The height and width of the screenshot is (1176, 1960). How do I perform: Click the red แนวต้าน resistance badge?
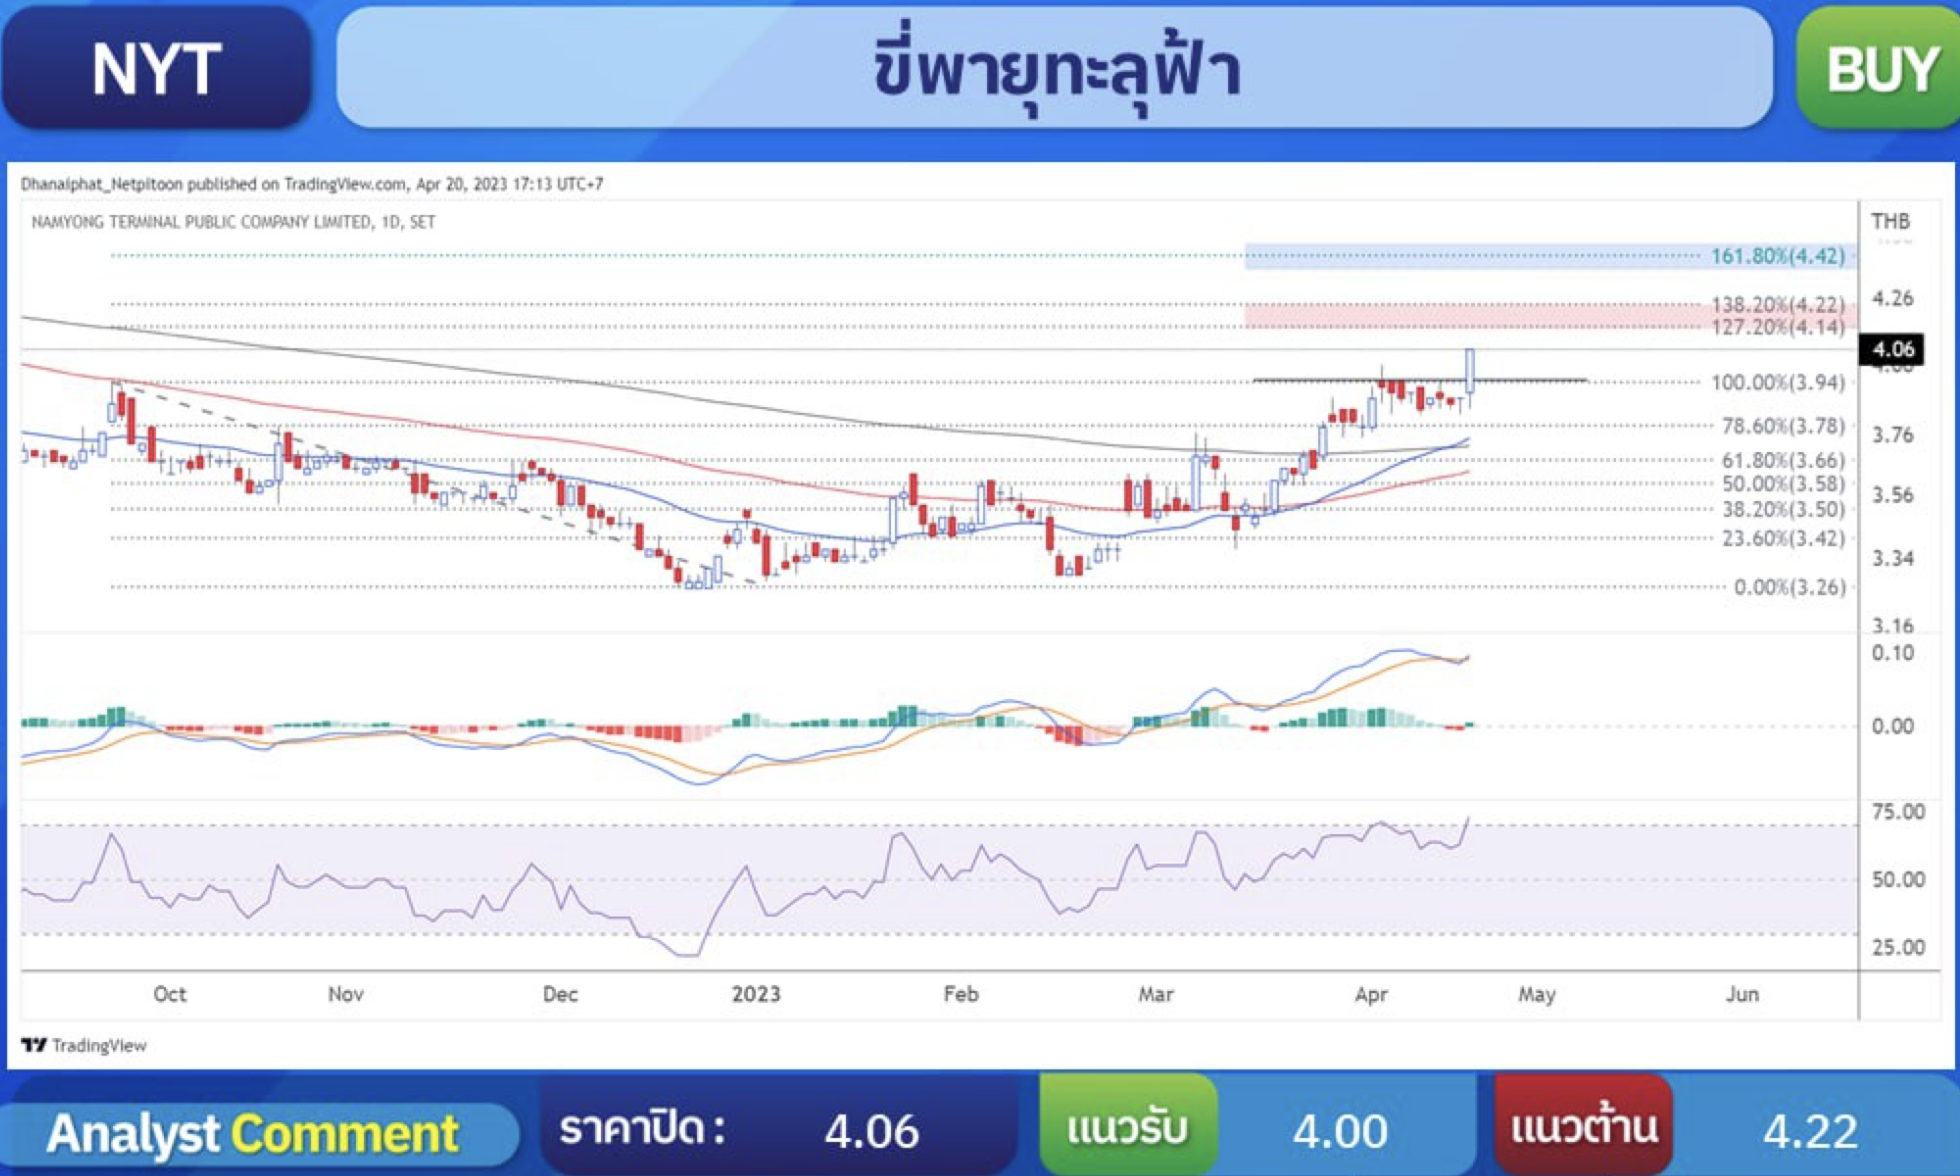pos(1583,1126)
